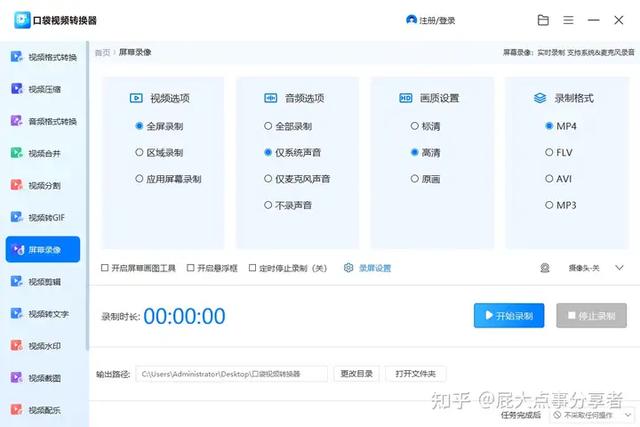The height and width of the screenshot is (427, 640).
Task: Click the 视频配乐 sidebar icon
Action: [x=16, y=409]
